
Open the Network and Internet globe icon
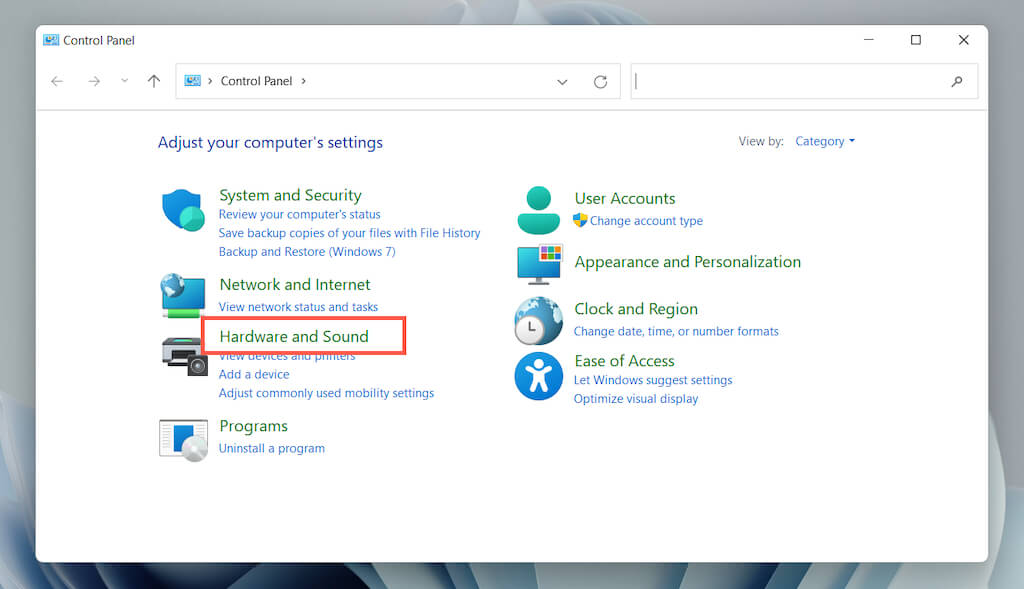pos(182,295)
